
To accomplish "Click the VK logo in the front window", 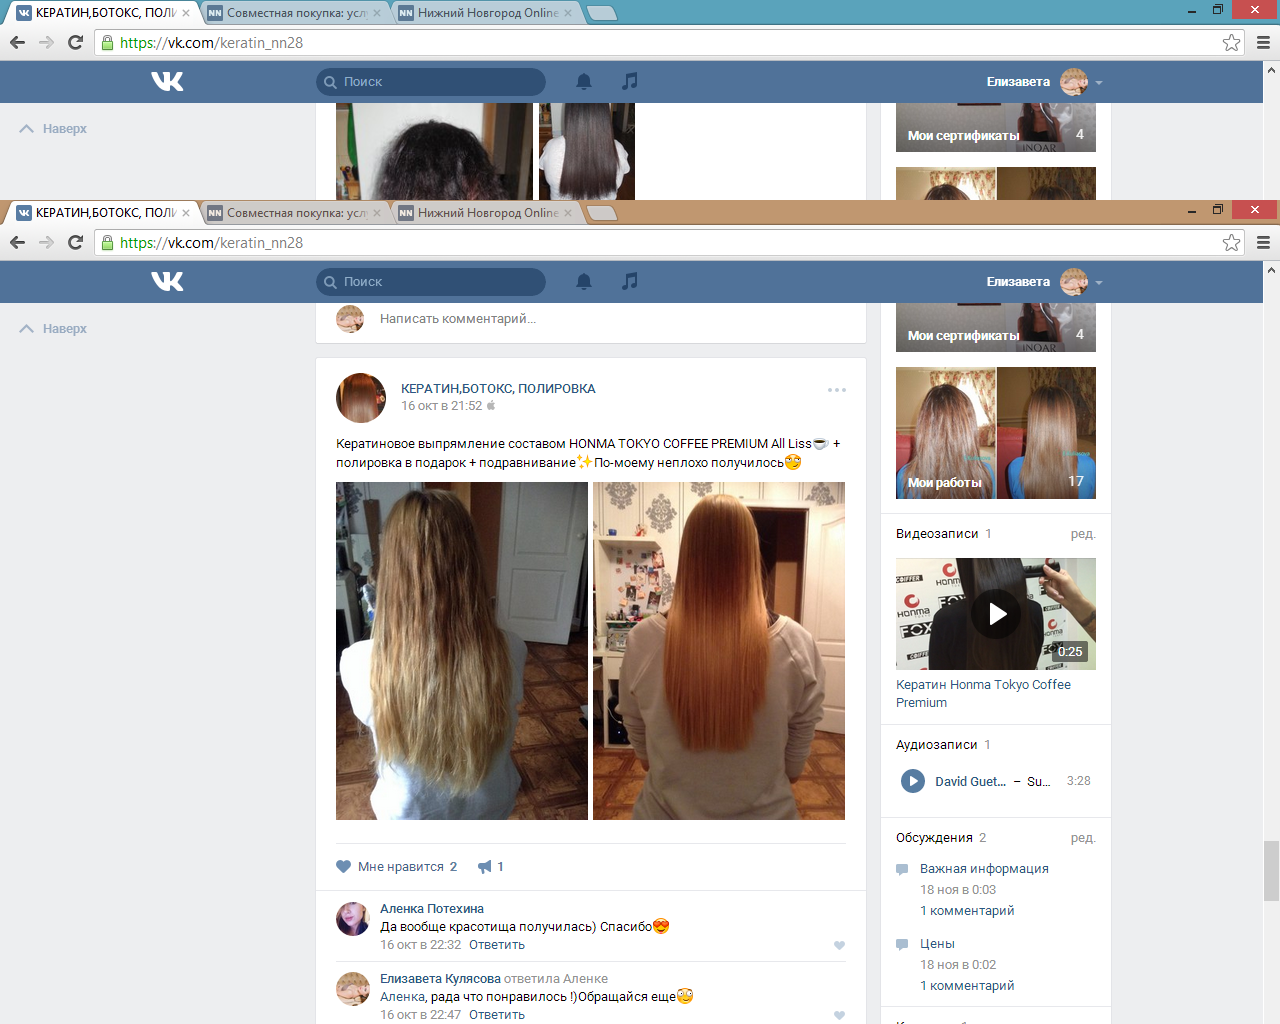I will [167, 282].
